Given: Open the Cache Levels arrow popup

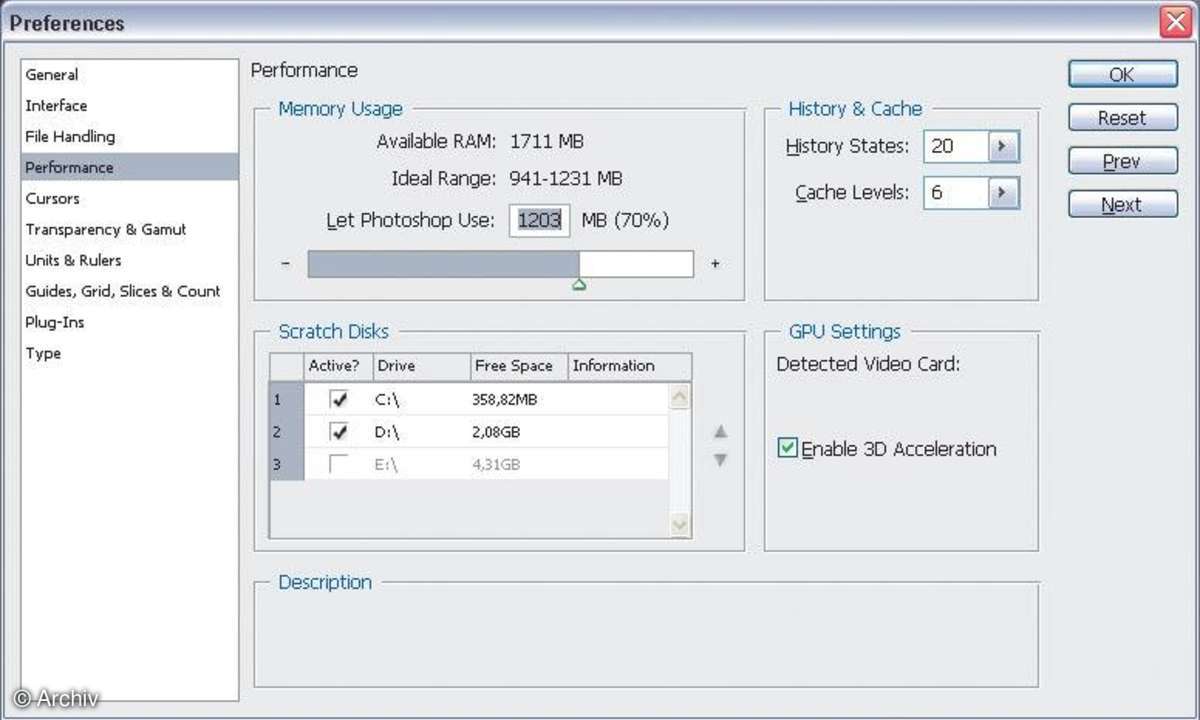Looking at the screenshot, I should [1004, 193].
